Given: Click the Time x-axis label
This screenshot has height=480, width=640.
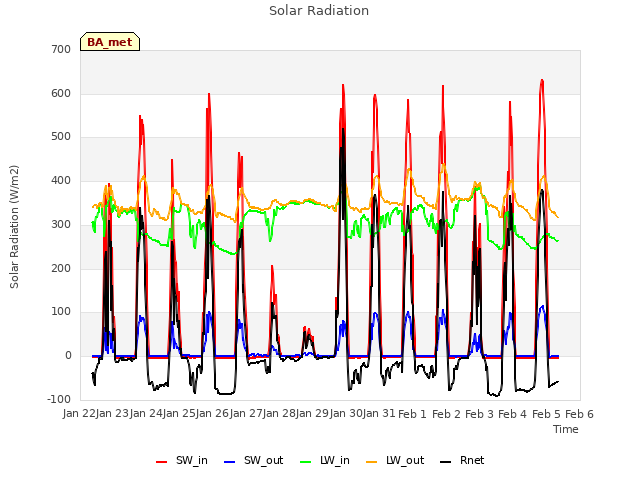Looking at the screenshot, I should tap(566, 429).
